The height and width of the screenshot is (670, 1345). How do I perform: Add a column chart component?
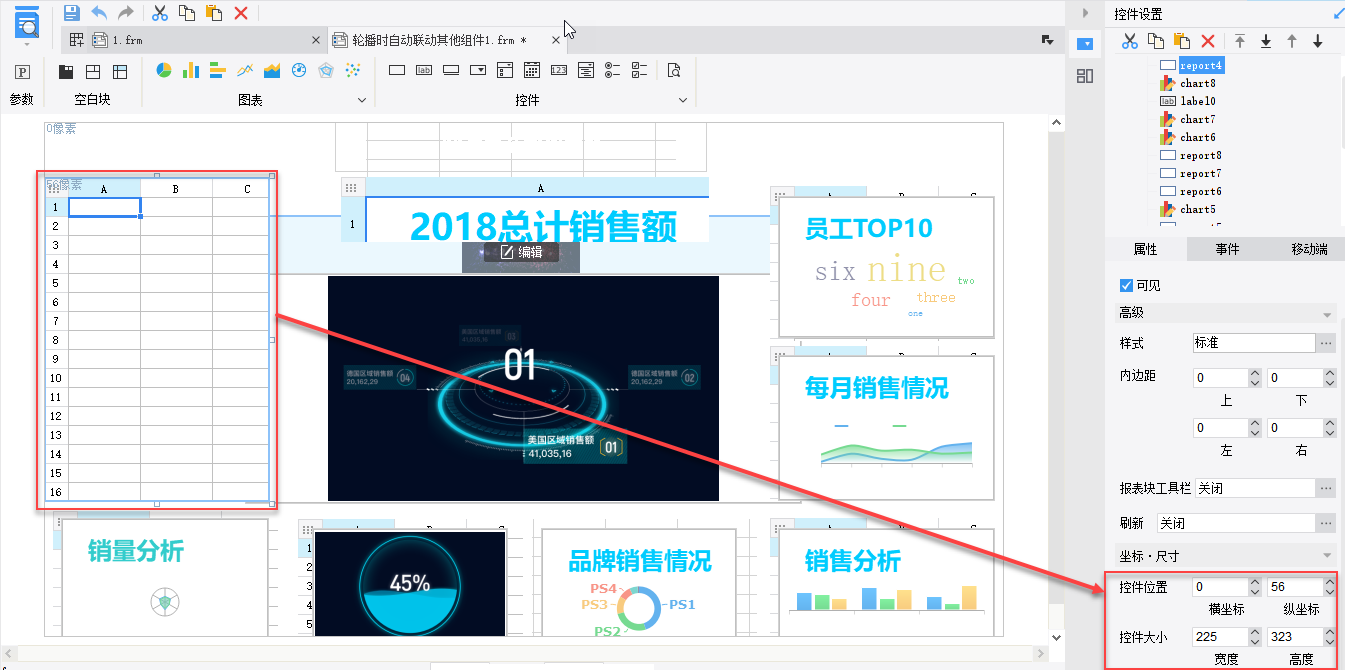[x=191, y=70]
